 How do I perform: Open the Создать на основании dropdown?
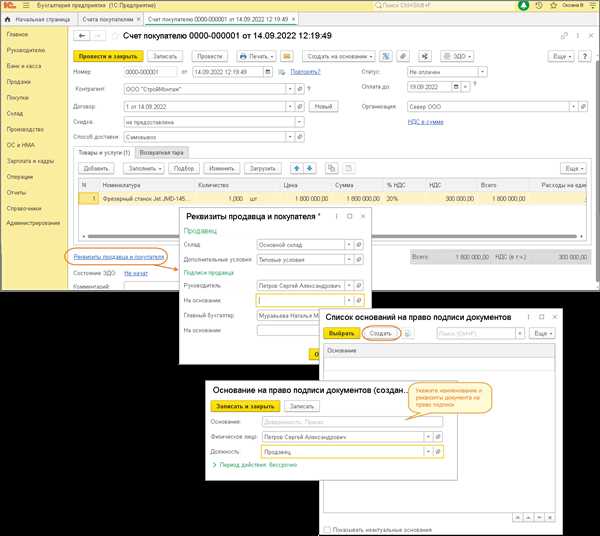coord(342,57)
